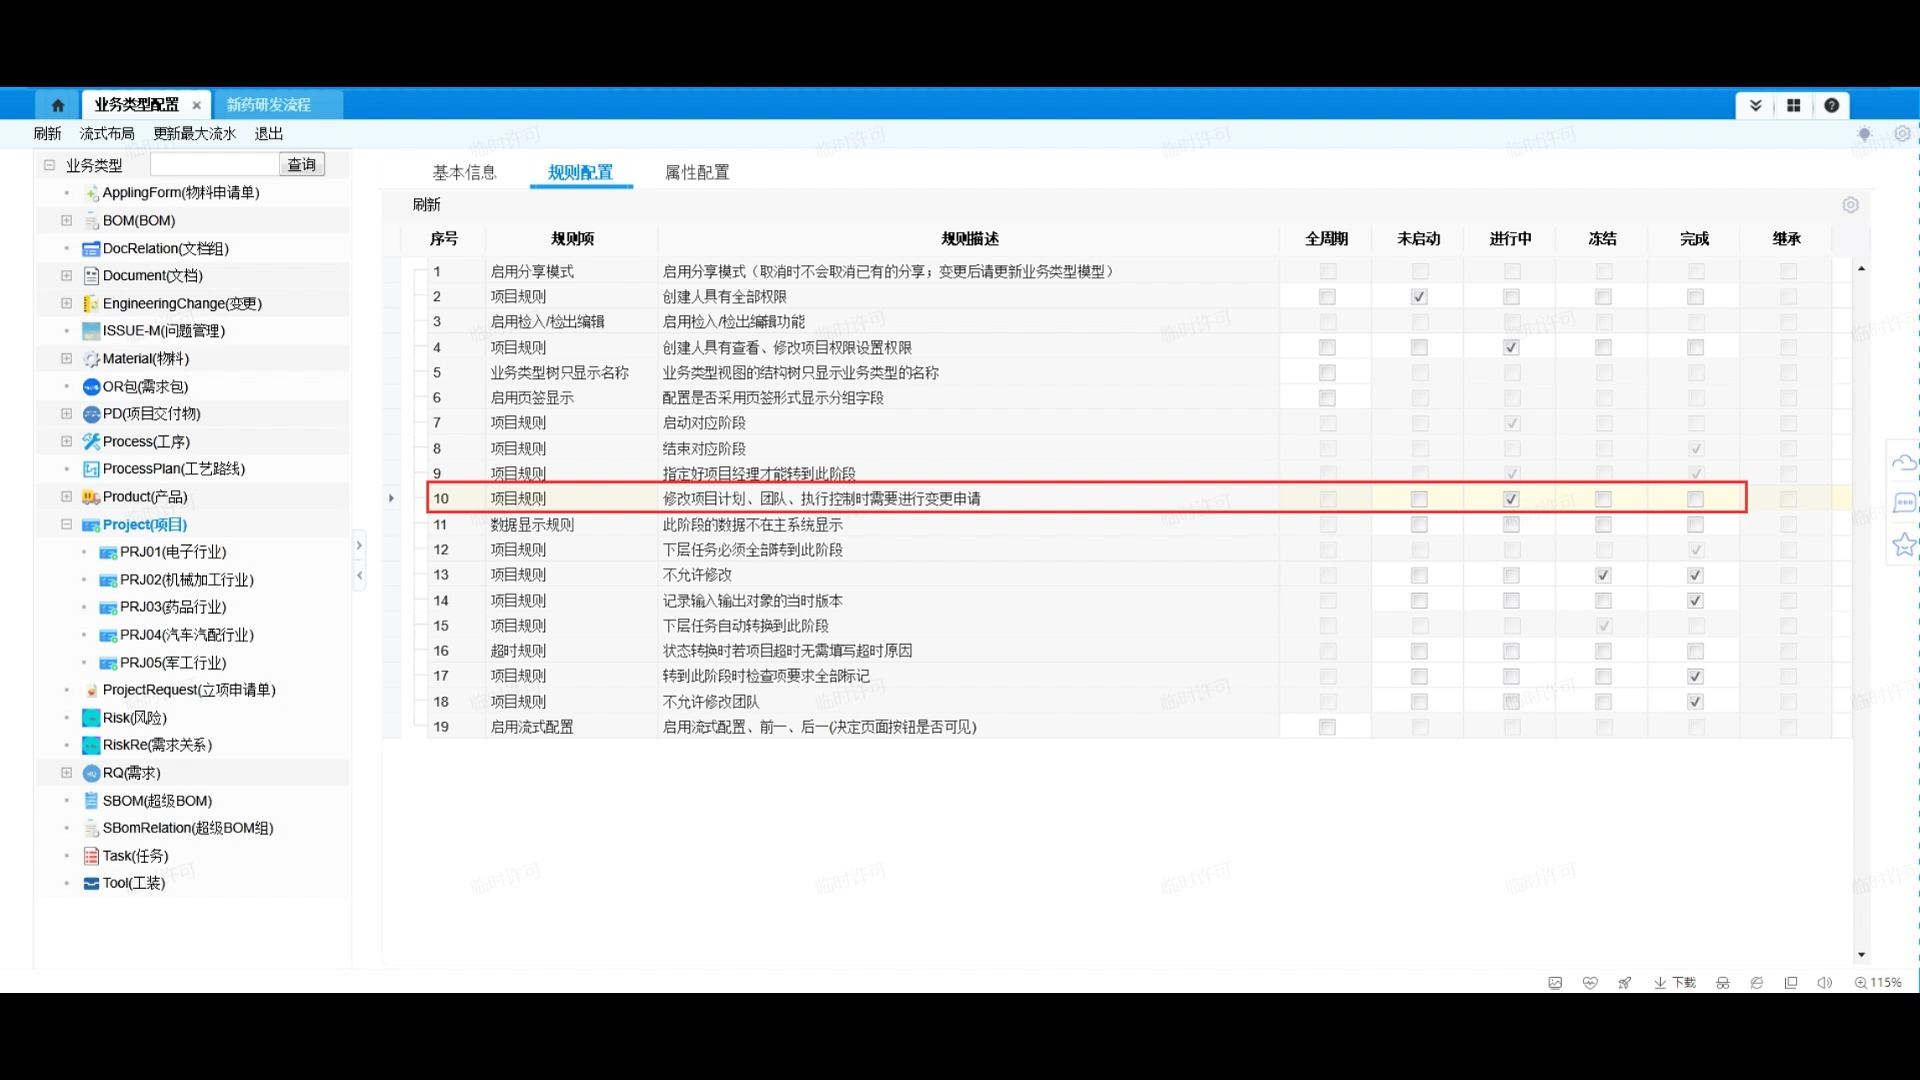
Task: Uncheck 进行中 checkbox for row 10
Action: [1511, 499]
